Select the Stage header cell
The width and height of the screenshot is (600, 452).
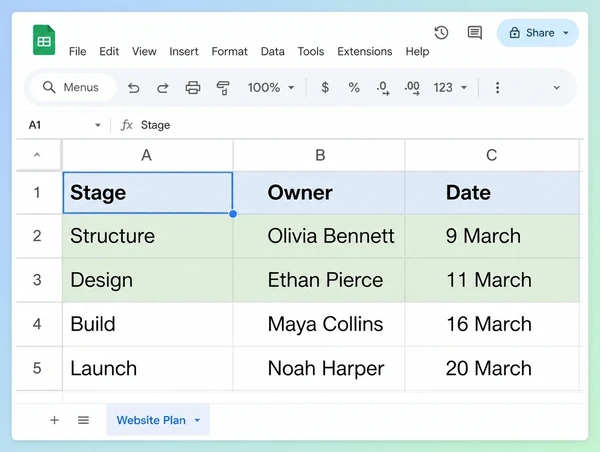click(148, 193)
